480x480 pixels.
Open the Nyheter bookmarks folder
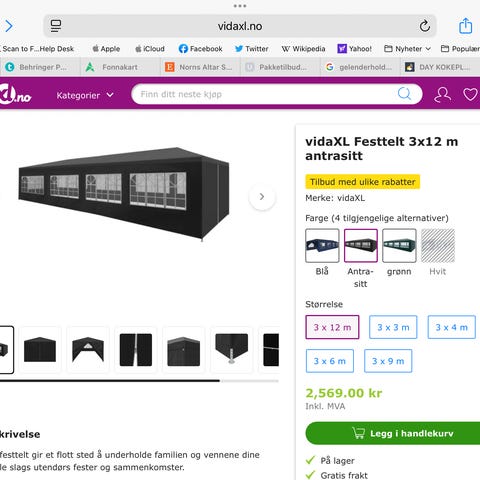(x=407, y=49)
